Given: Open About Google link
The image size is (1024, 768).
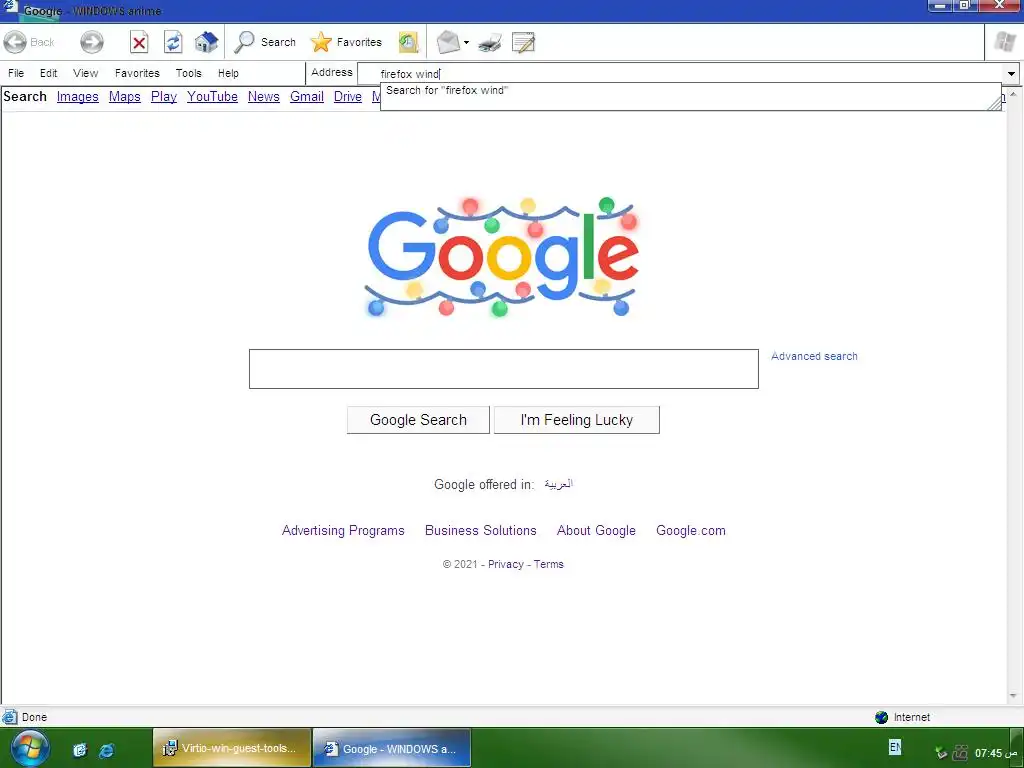Looking at the screenshot, I should (x=596, y=530).
